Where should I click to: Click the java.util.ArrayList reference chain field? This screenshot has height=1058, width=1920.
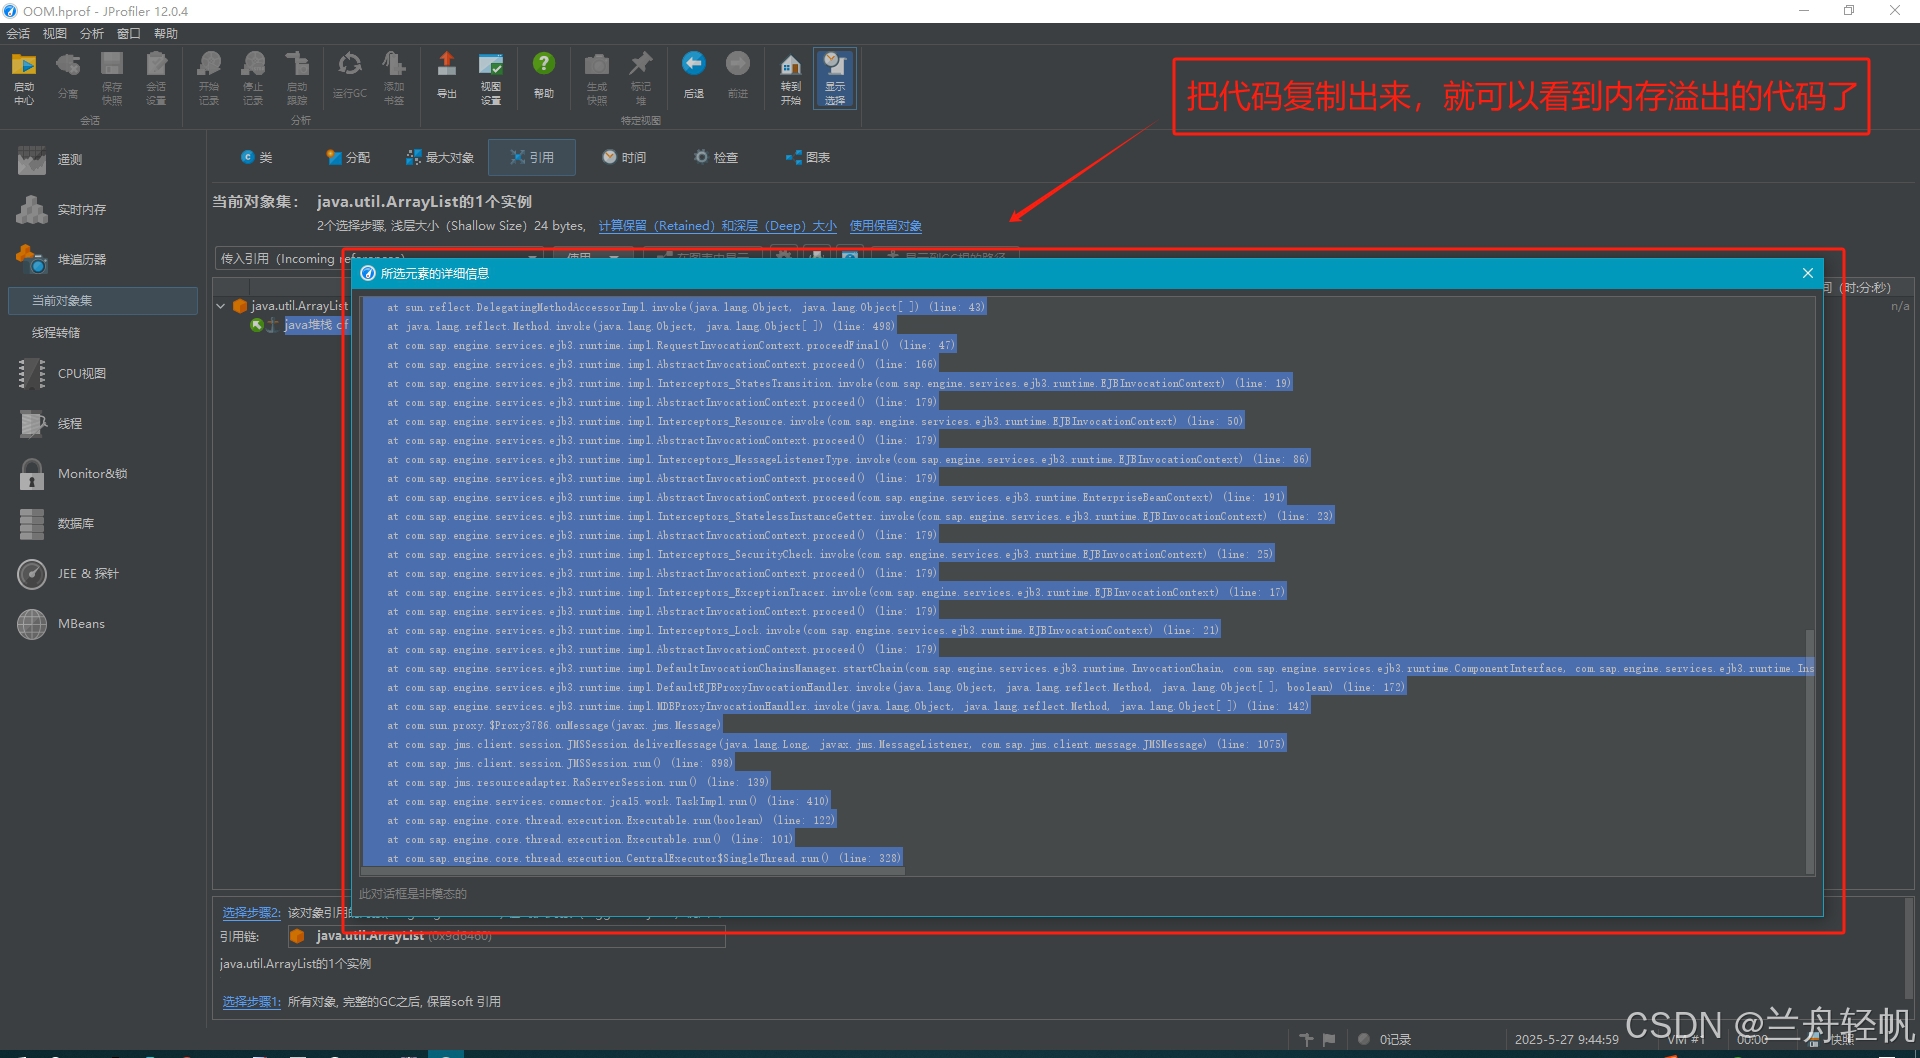click(506, 936)
